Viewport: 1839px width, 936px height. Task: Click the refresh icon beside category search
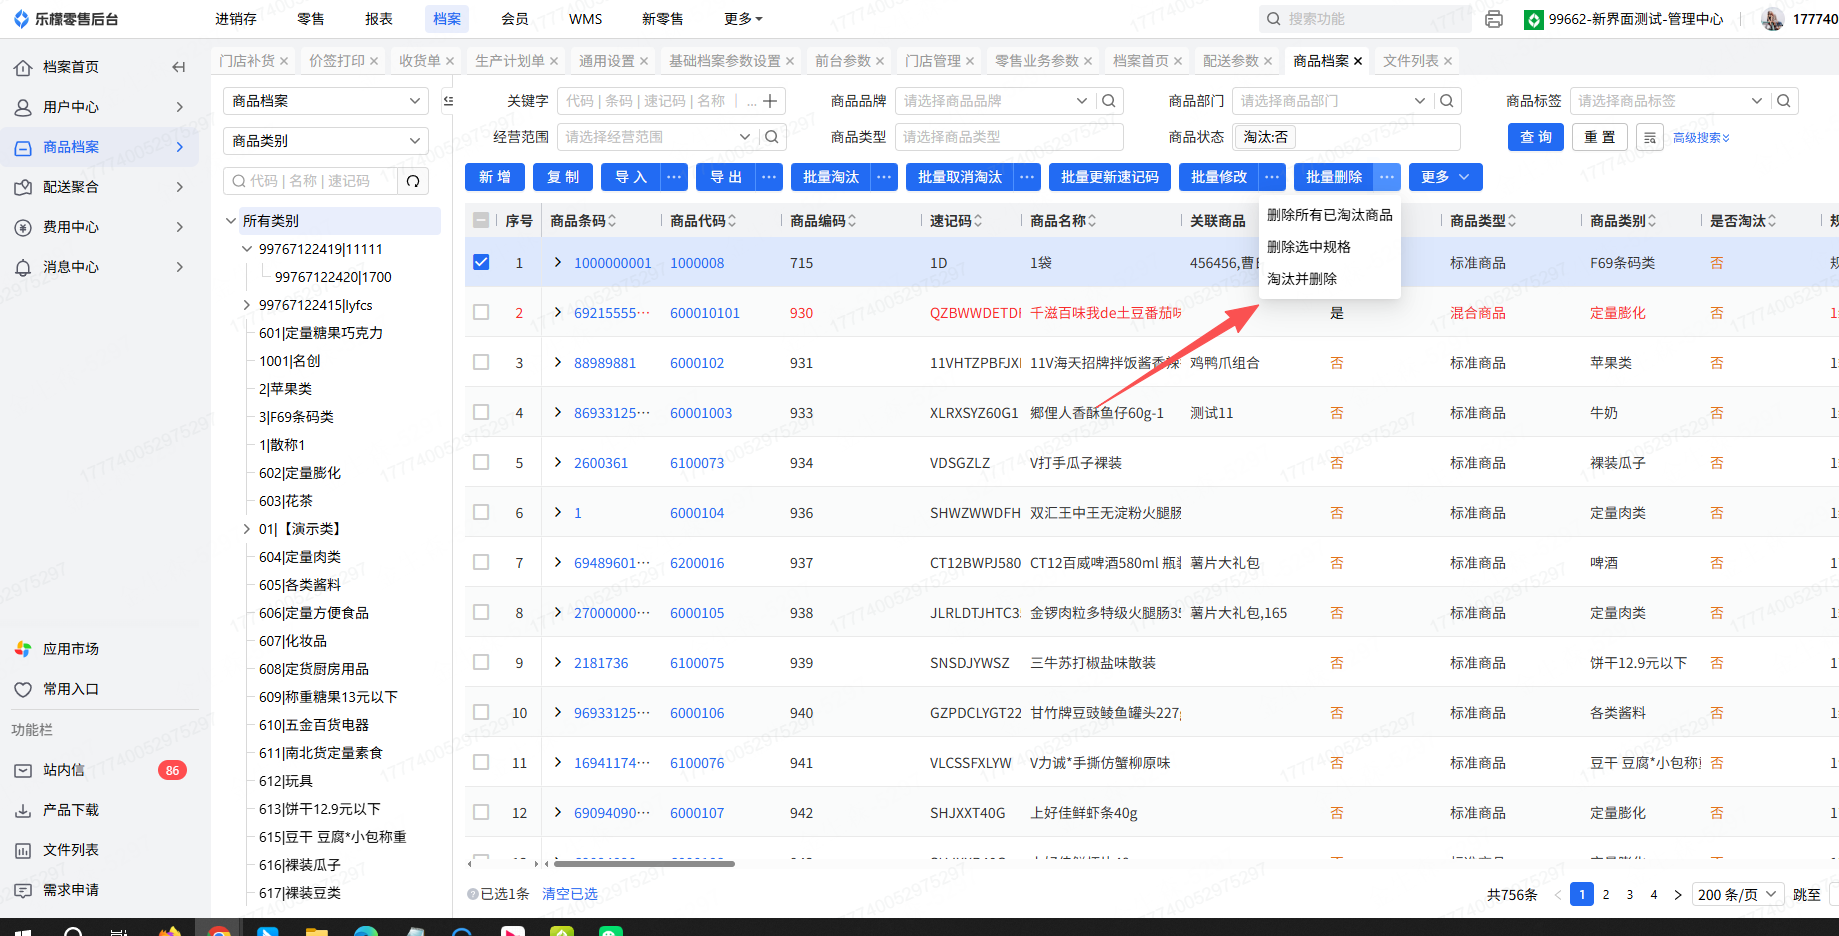pos(413,181)
